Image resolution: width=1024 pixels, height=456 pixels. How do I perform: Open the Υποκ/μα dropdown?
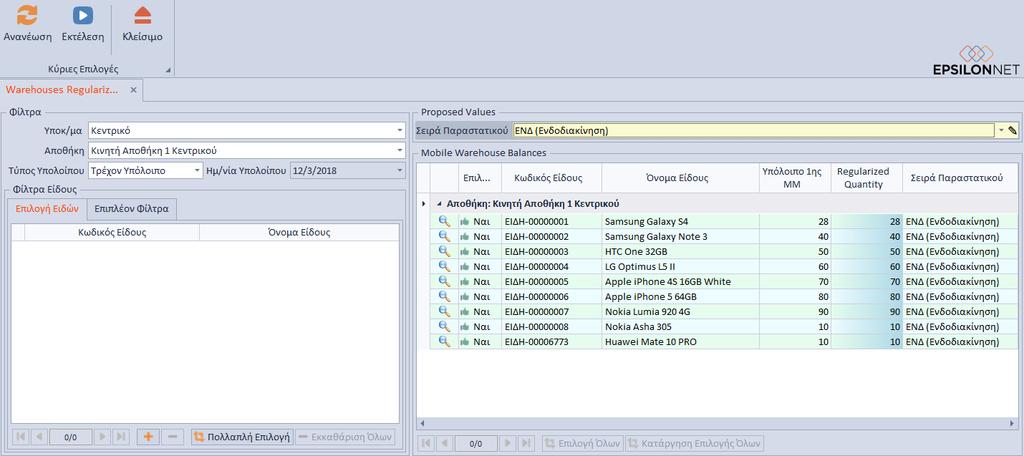click(399, 131)
